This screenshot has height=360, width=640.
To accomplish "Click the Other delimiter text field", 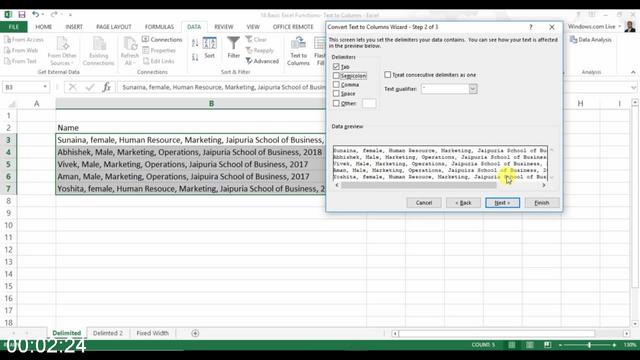I will point(369,103).
